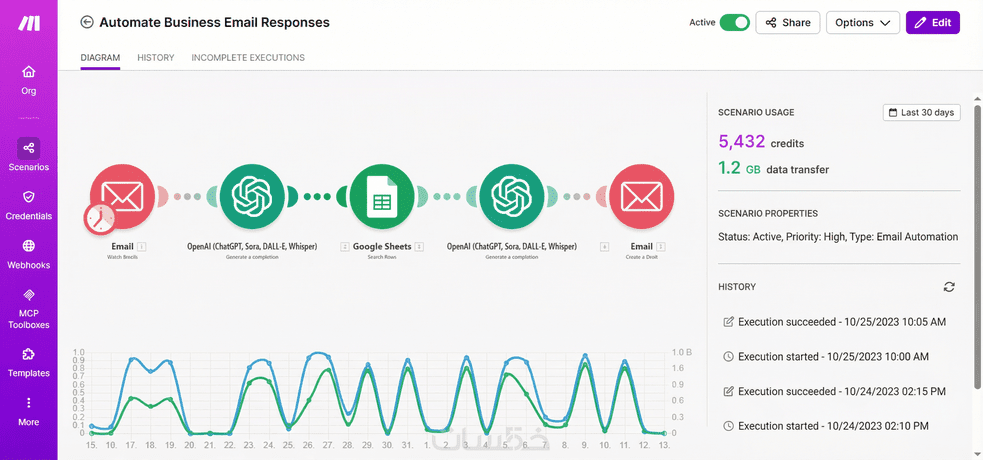This screenshot has width=983, height=460.
Task: Open Execution succeeded 10/25/2023 10:05 AM entry
Action: [x=834, y=322]
